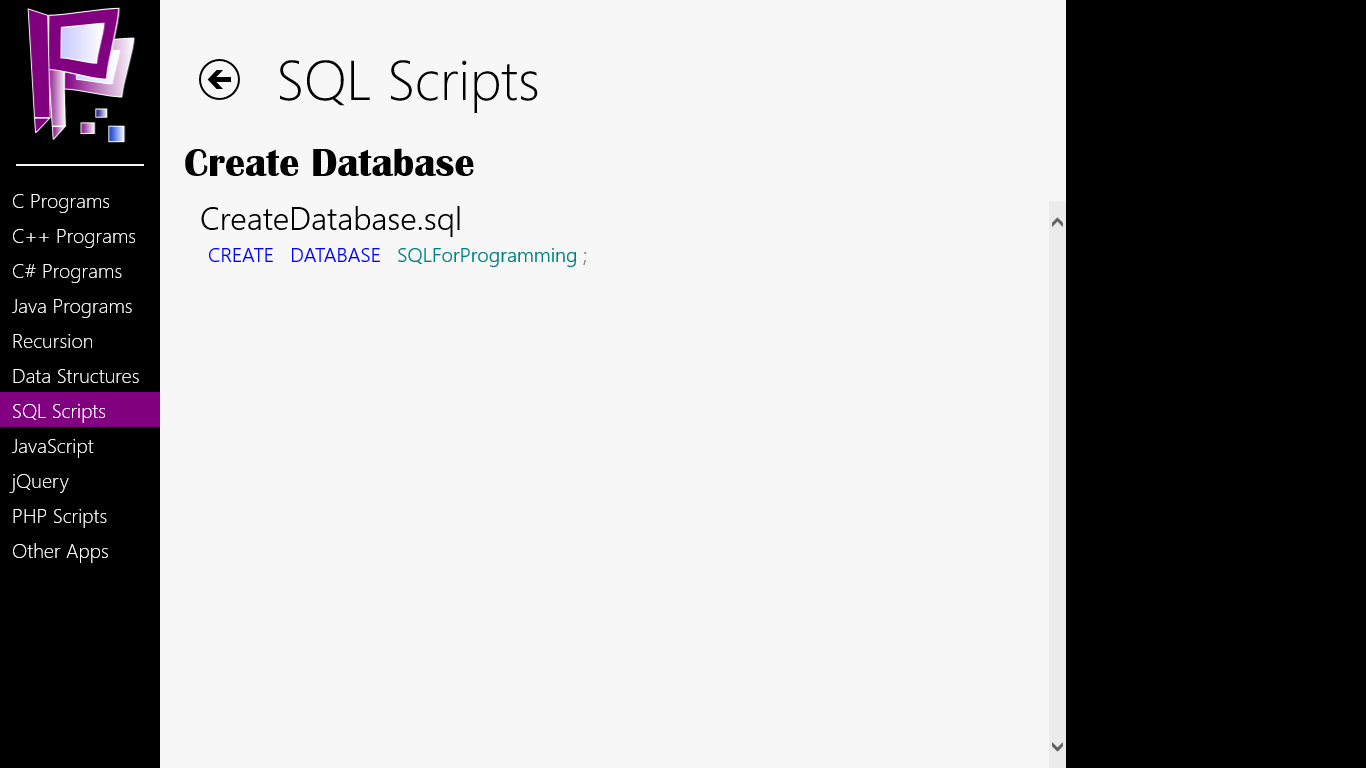View Other Apps from the sidebar

click(60, 552)
